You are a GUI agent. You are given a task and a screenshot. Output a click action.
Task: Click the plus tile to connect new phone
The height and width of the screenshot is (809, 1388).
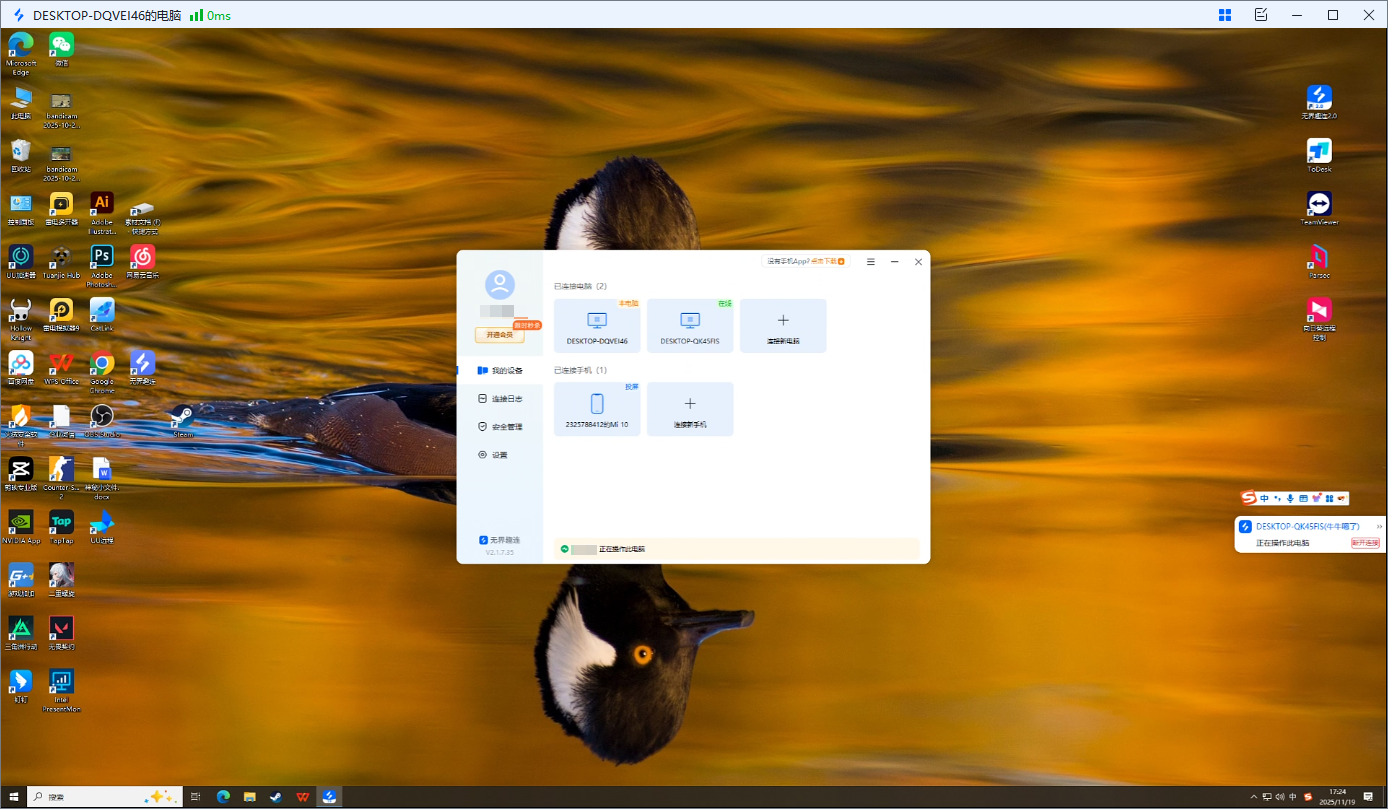pos(690,408)
